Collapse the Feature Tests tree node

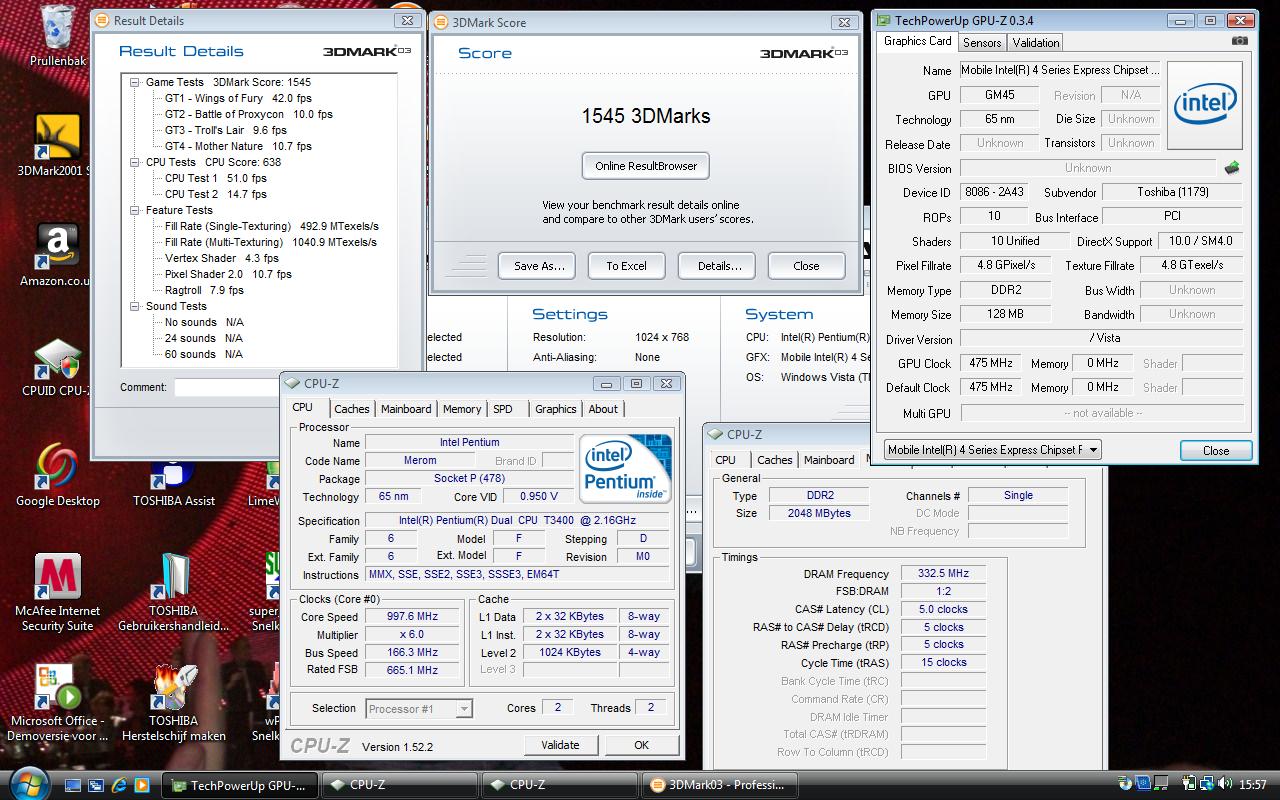tap(135, 210)
